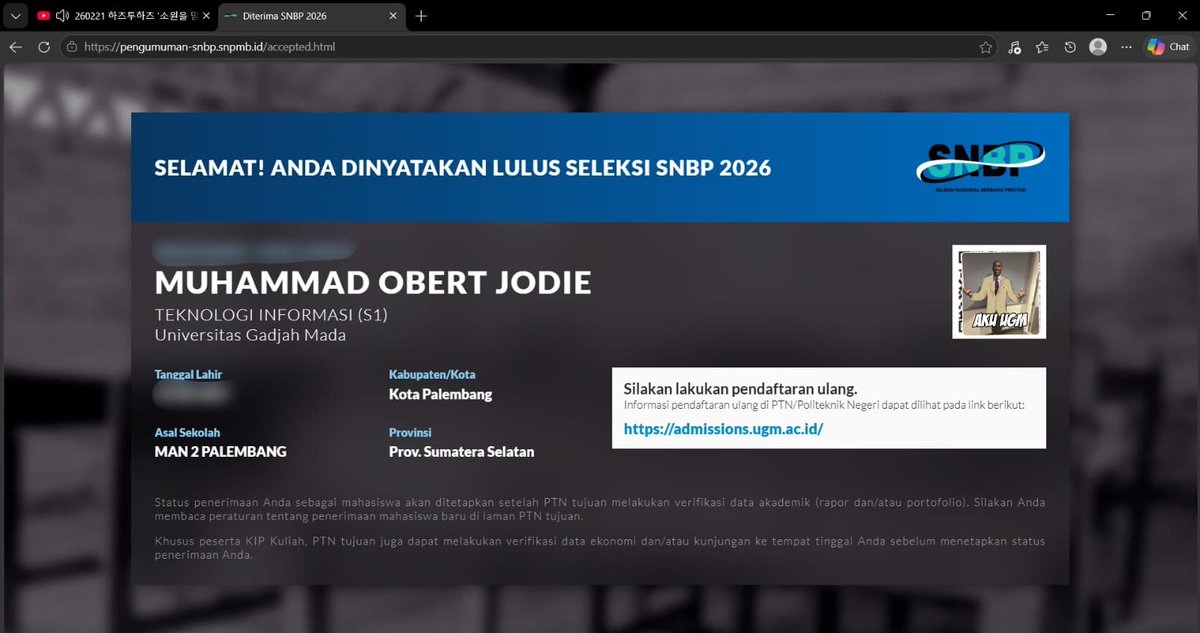Click the Asal Sekolah label
This screenshot has width=1200, height=633.
point(187,433)
